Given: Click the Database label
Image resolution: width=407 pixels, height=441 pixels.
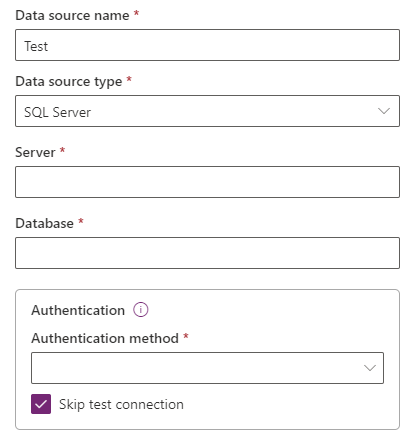Looking at the screenshot, I should point(44,223).
